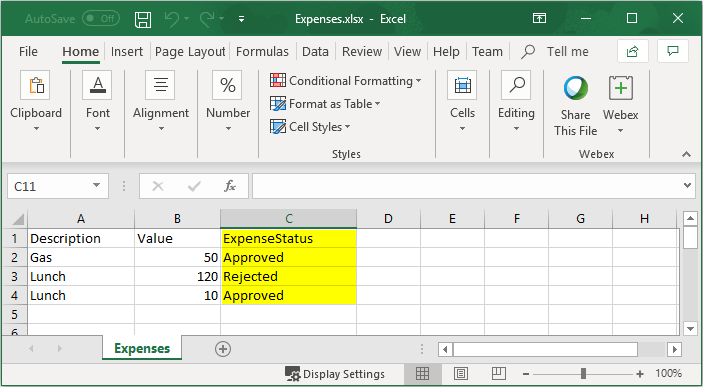Open the Team tab
The image size is (703, 387).
click(x=487, y=52)
